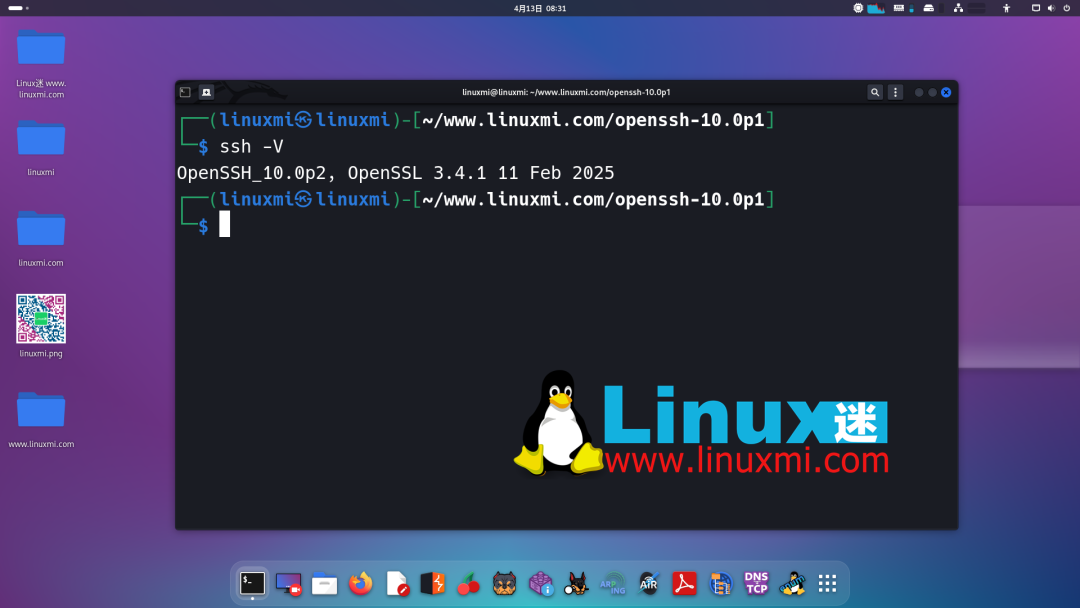
Task: Open the purple brick info app in dock
Action: (541, 584)
